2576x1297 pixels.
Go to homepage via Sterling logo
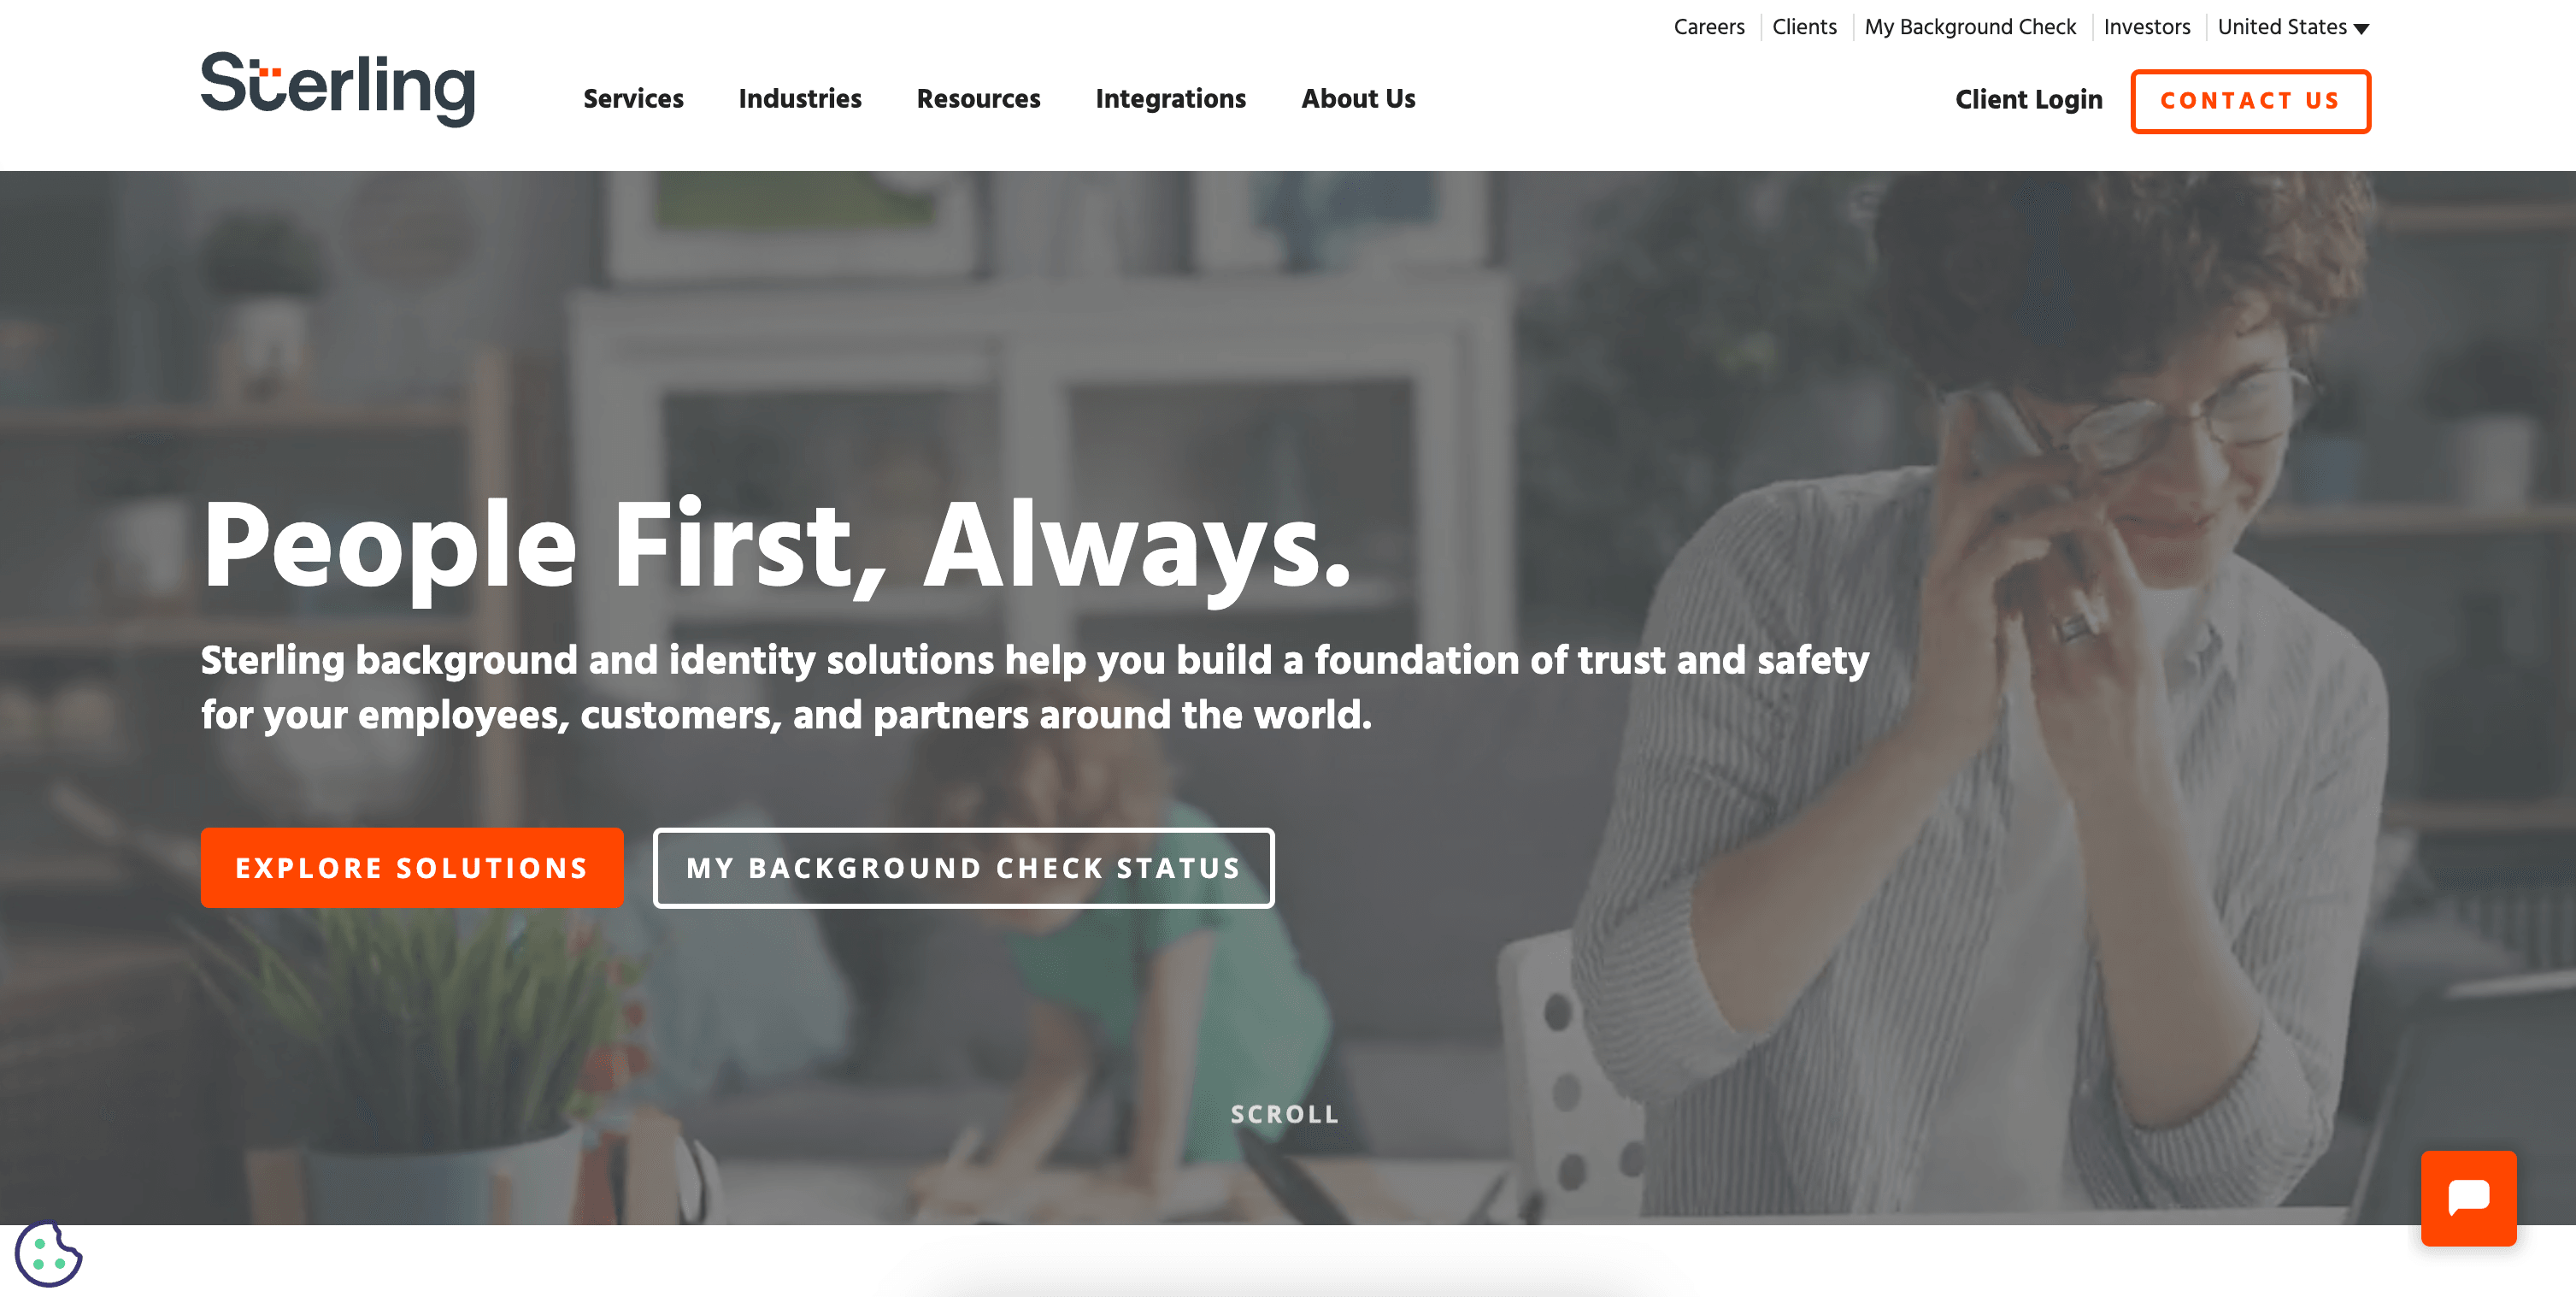tap(338, 89)
